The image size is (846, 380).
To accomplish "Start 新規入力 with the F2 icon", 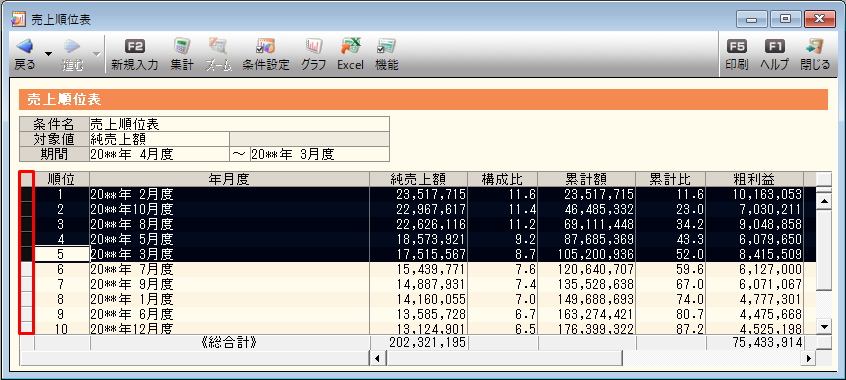I will tap(135, 46).
